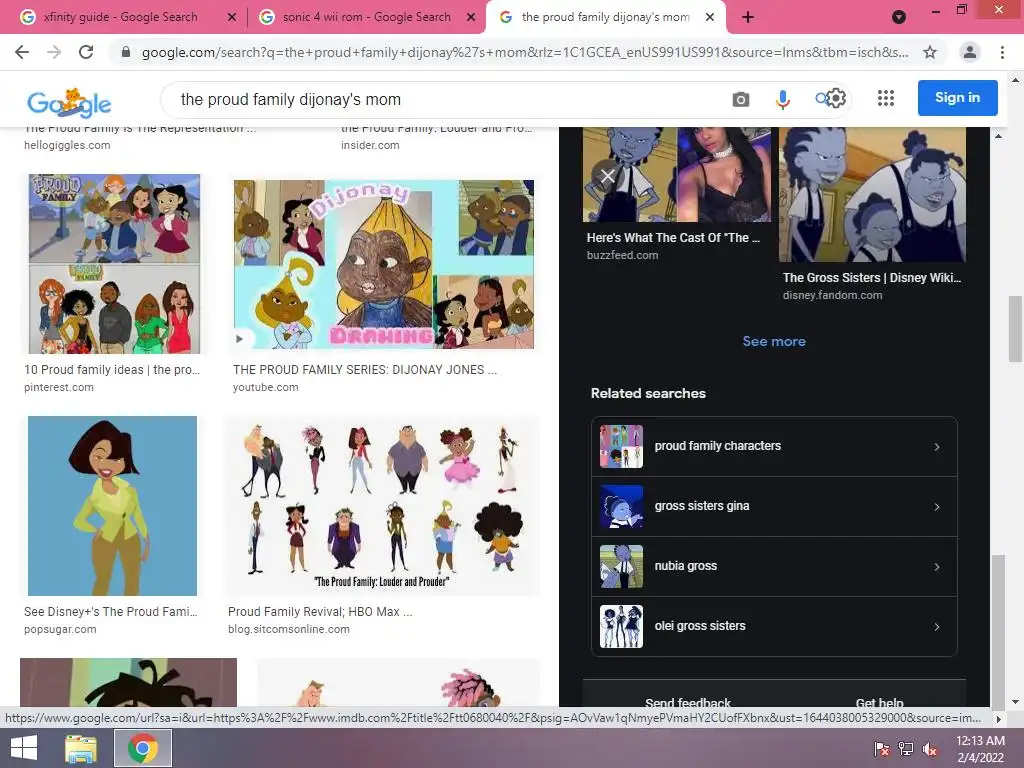The width and height of the screenshot is (1024, 768).
Task: View site information padlock icon
Action: (126, 52)
